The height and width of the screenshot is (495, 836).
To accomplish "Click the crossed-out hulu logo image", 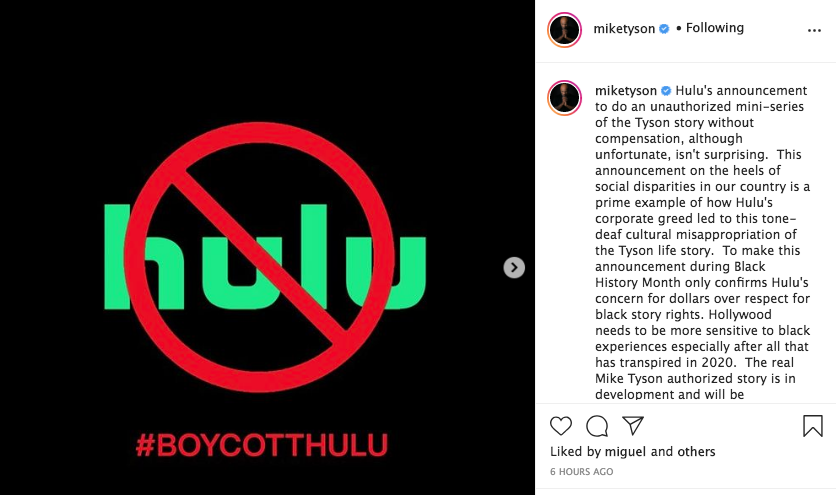I will point(265,257).
